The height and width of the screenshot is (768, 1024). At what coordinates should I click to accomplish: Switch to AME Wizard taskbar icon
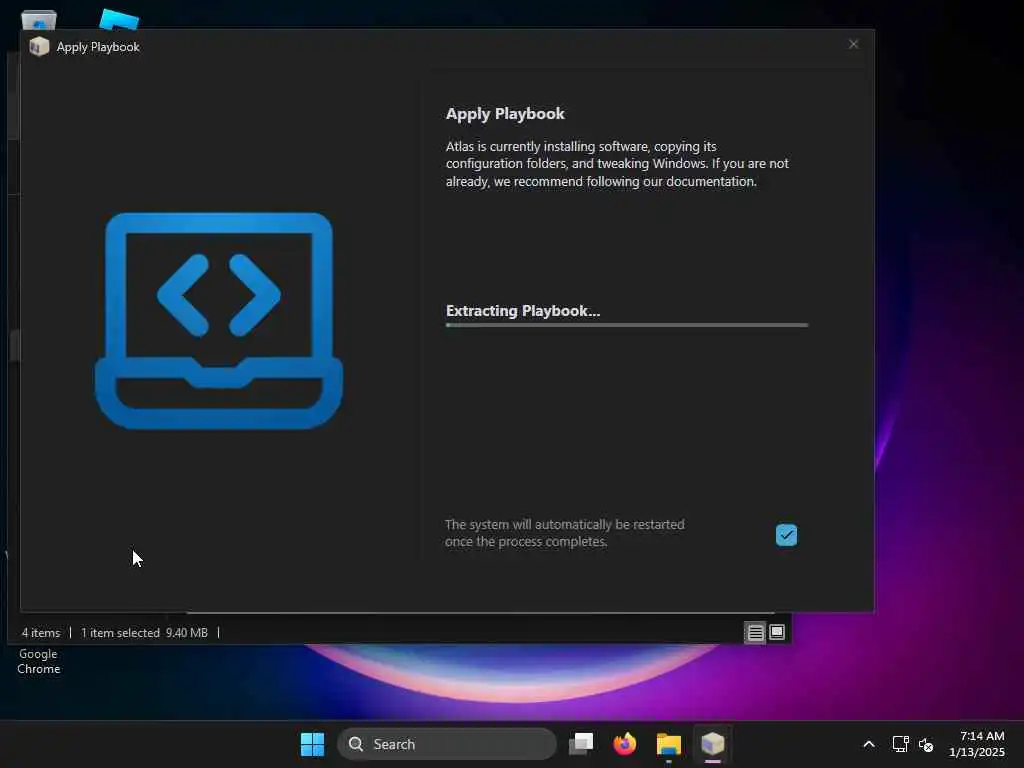(712, 744)
